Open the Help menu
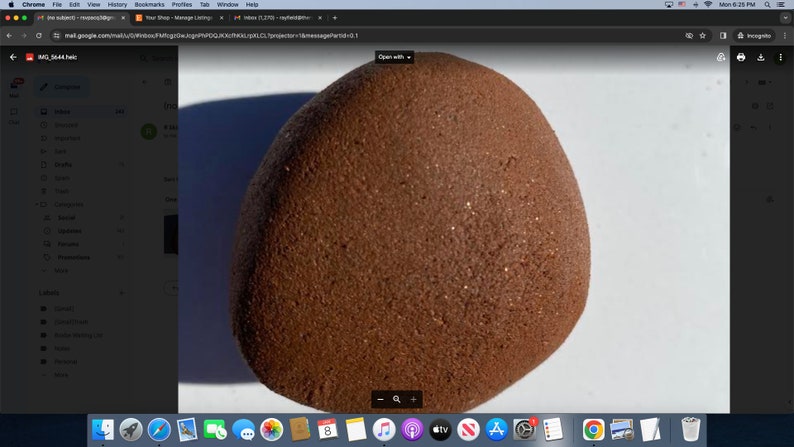 click(252, 5)
